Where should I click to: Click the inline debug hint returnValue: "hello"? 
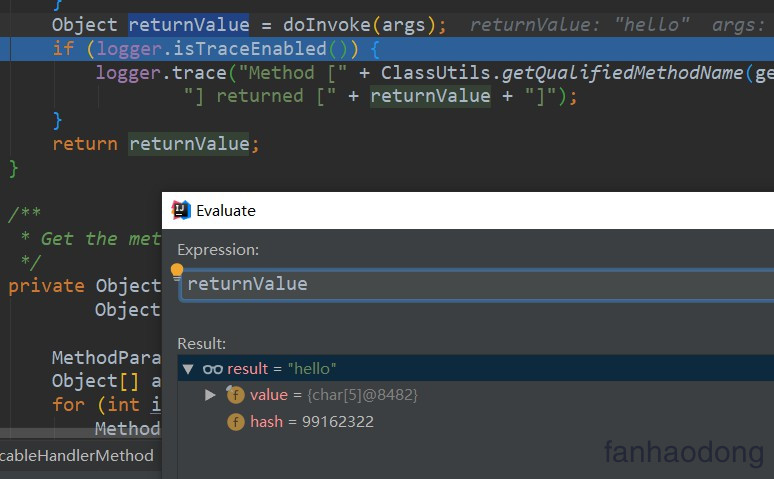[x=580, y=24]
